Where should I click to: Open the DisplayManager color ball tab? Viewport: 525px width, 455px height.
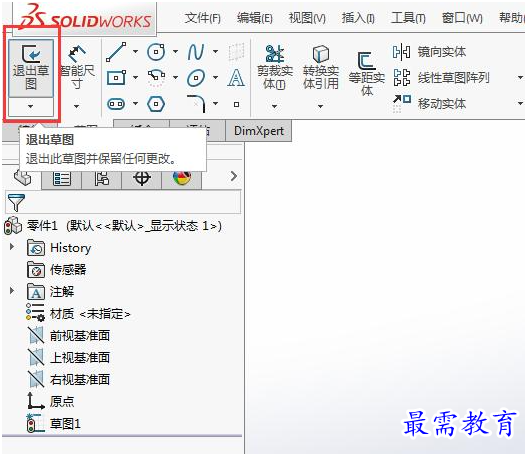[x=182, y=179]
